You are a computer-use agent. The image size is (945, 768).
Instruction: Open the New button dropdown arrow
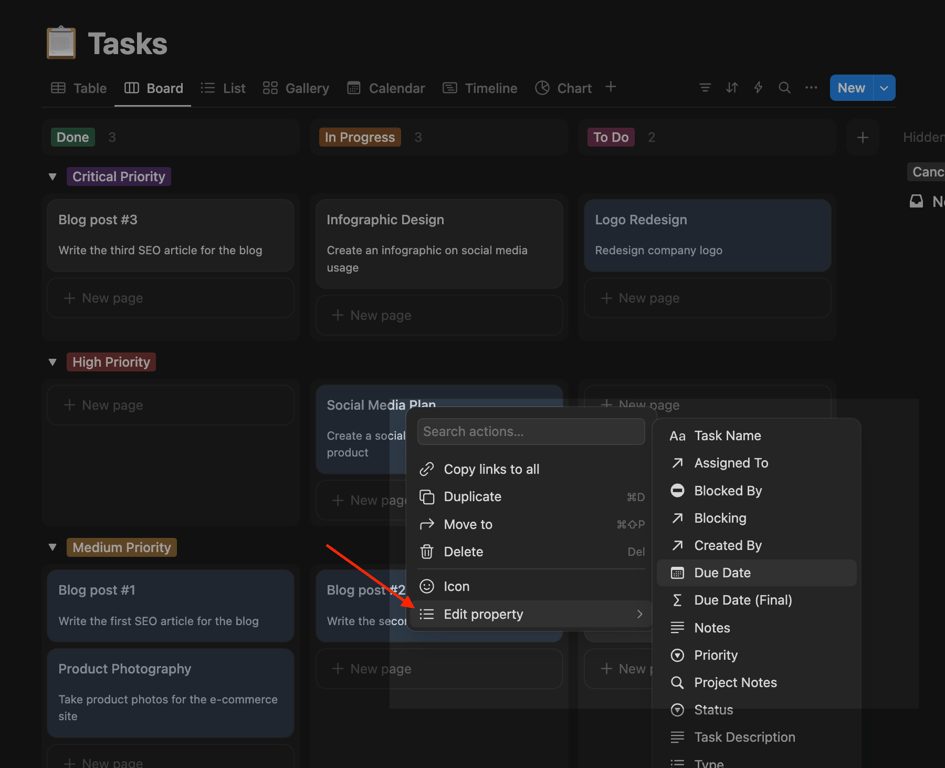[884, 88]
